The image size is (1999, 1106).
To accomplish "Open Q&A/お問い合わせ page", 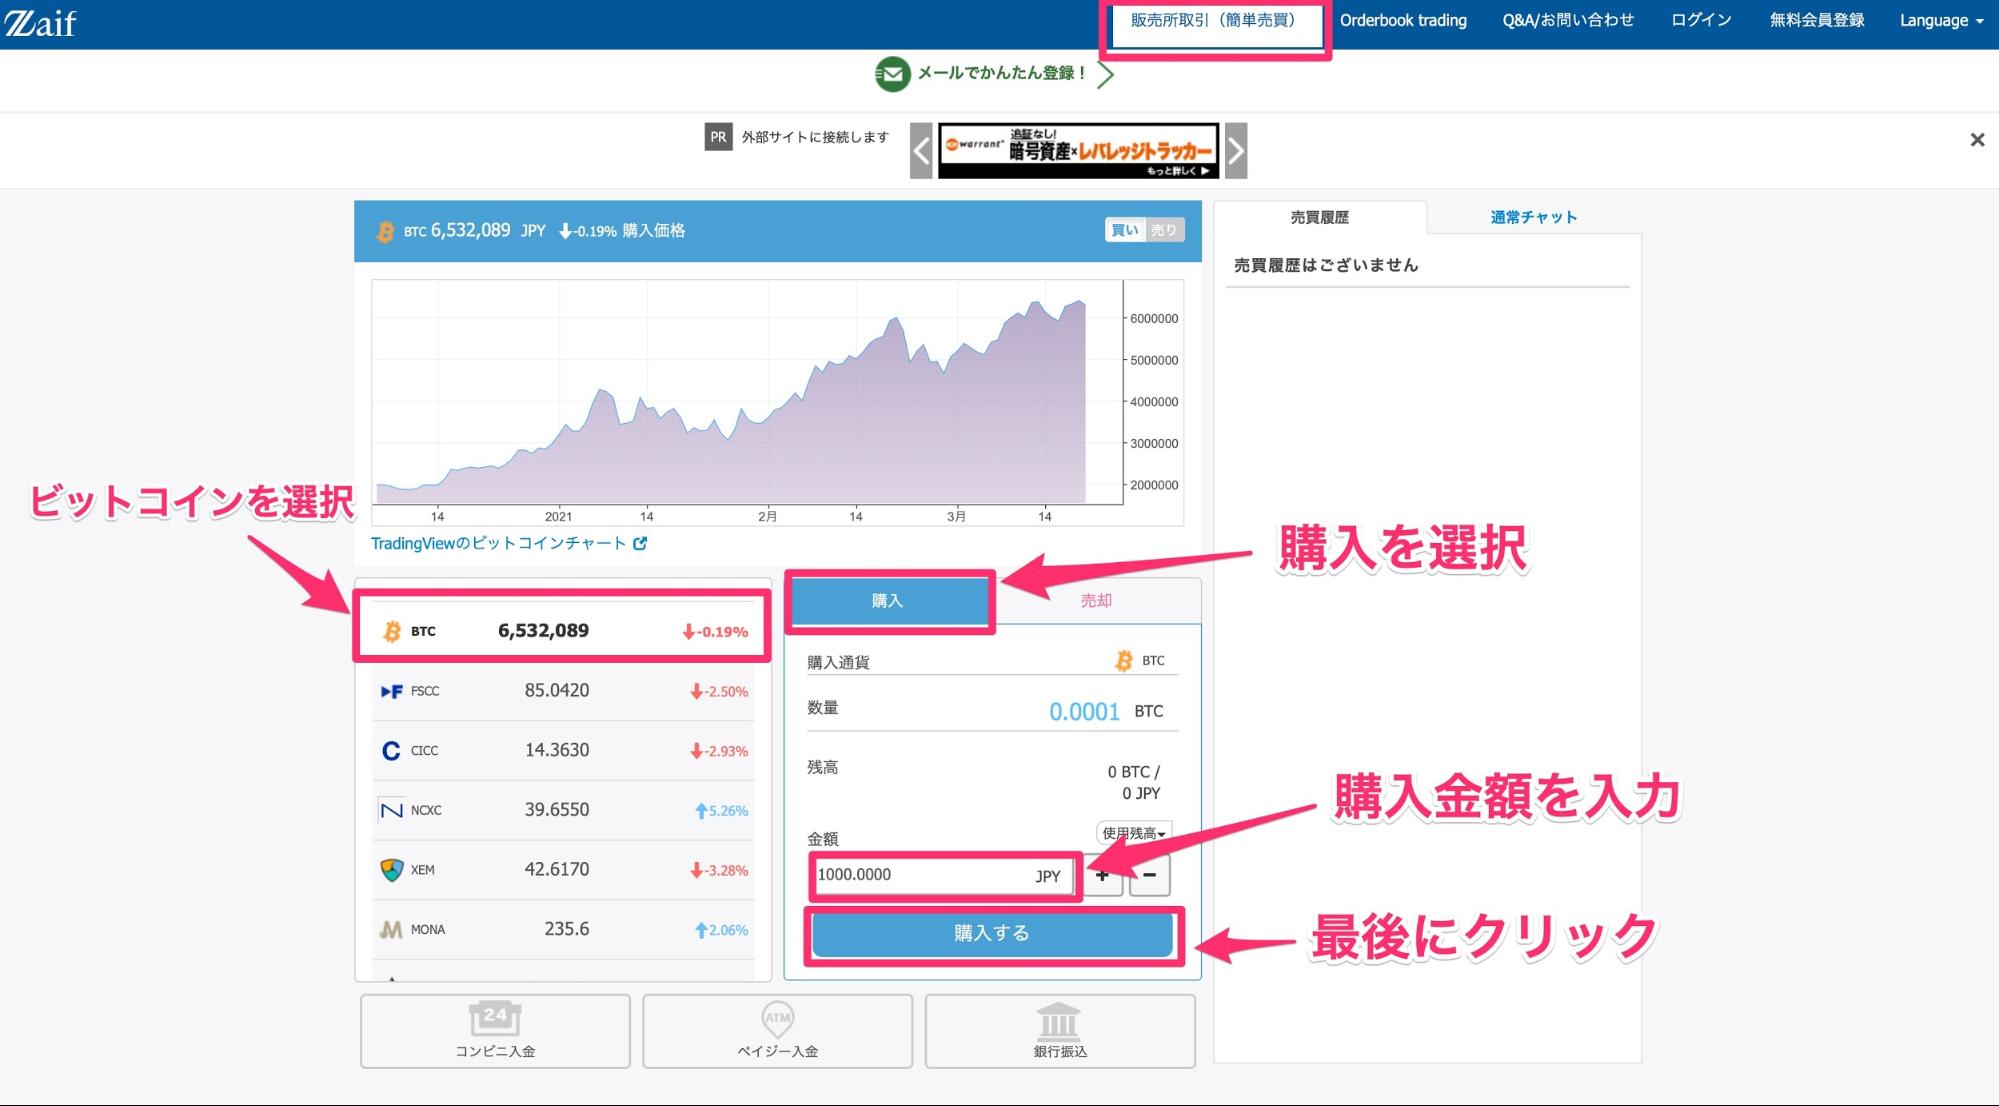I will 1568,20.
